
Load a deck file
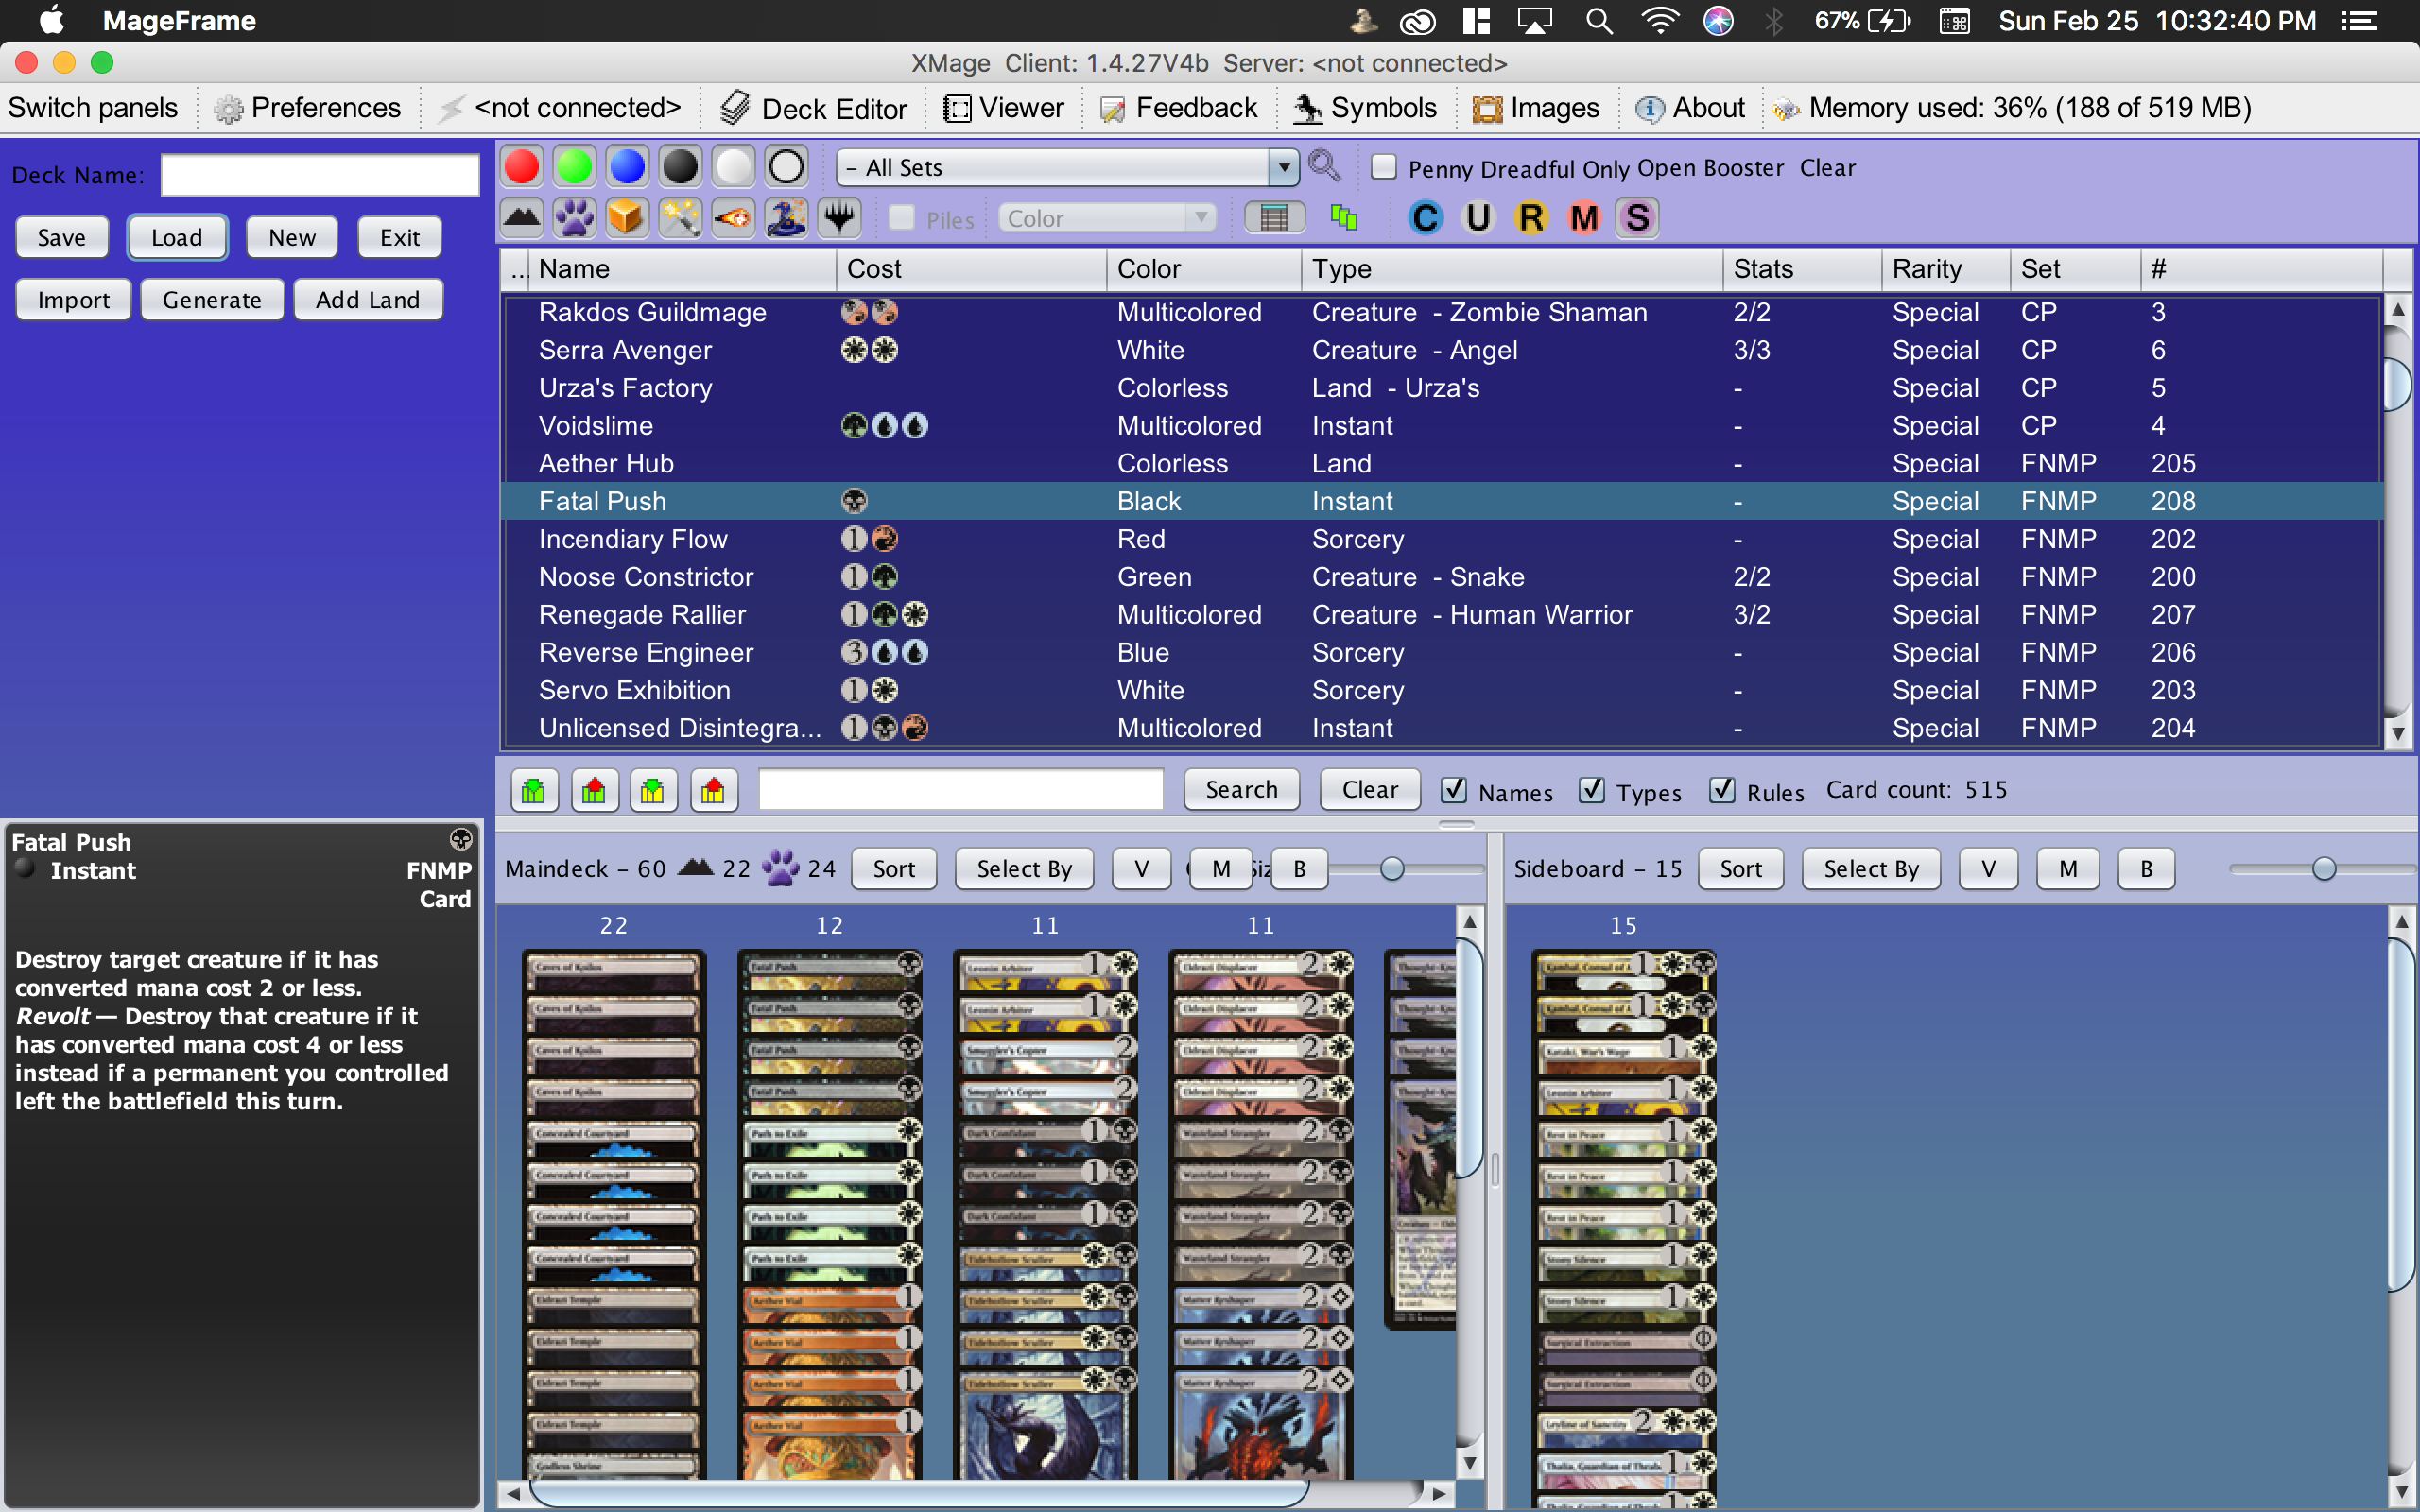coord(177,237)
